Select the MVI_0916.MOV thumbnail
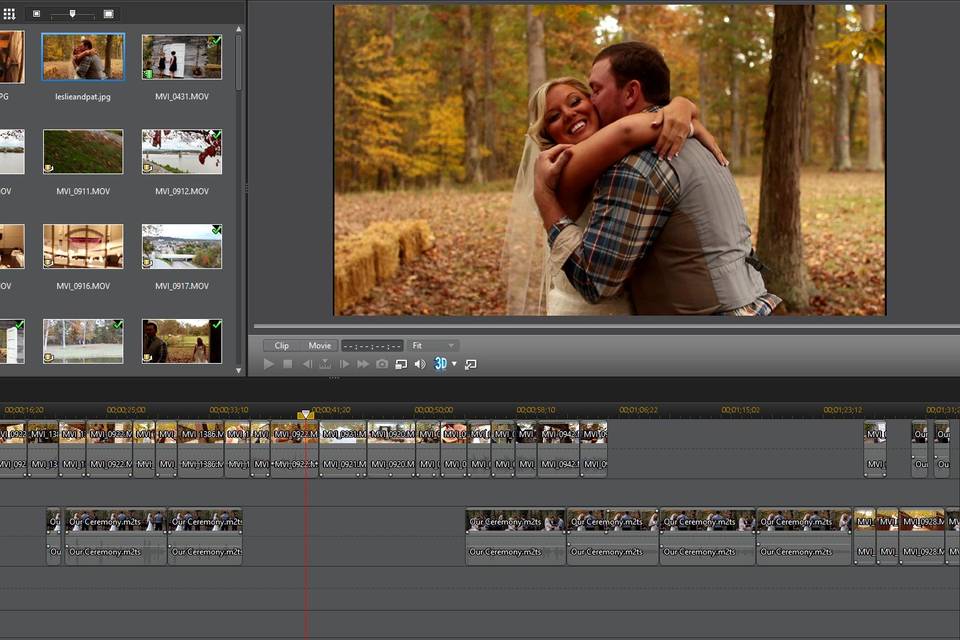Image resolution: width=960 pixels, height=640 pixels. coord(83,246)
